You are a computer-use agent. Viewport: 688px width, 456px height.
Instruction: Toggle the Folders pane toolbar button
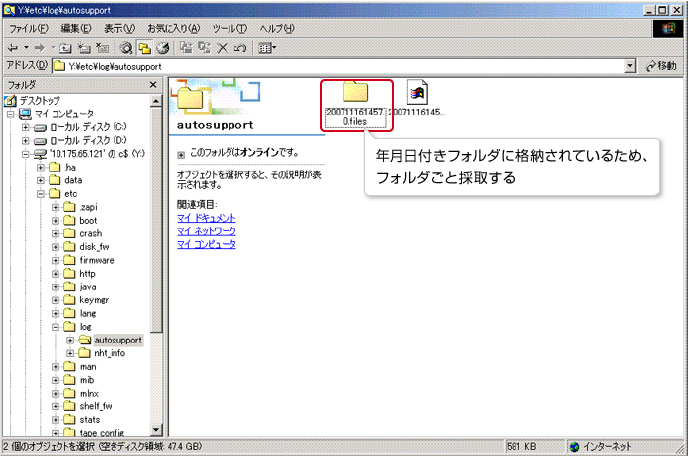(144, 48)
